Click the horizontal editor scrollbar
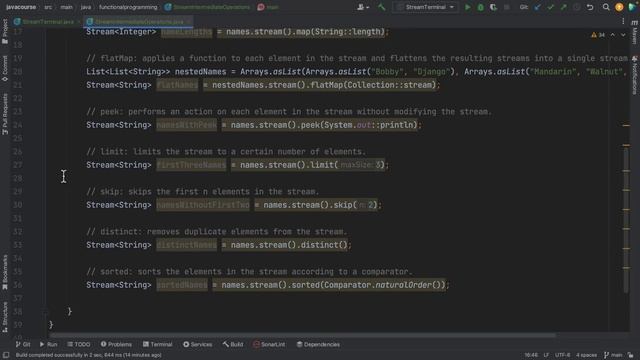 (x=302, y=335)
